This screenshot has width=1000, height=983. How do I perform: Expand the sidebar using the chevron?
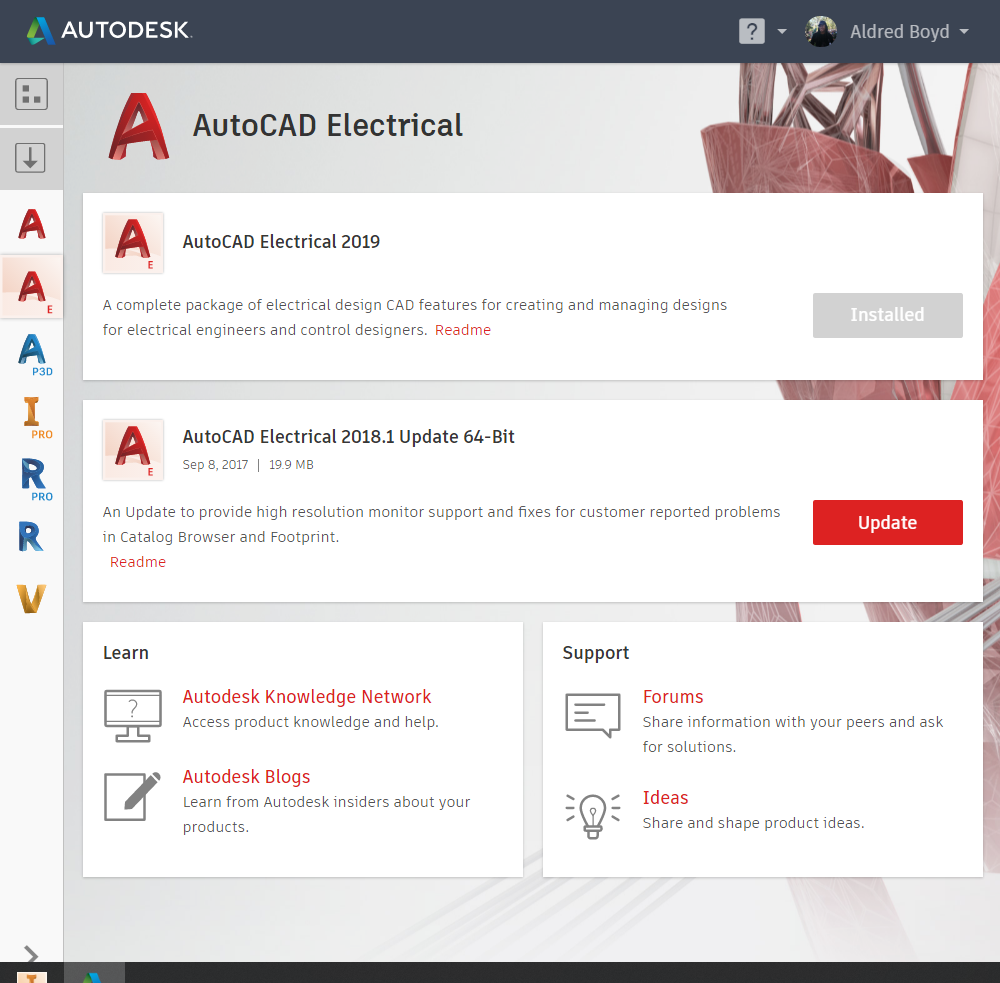click(x=31, y=953)
